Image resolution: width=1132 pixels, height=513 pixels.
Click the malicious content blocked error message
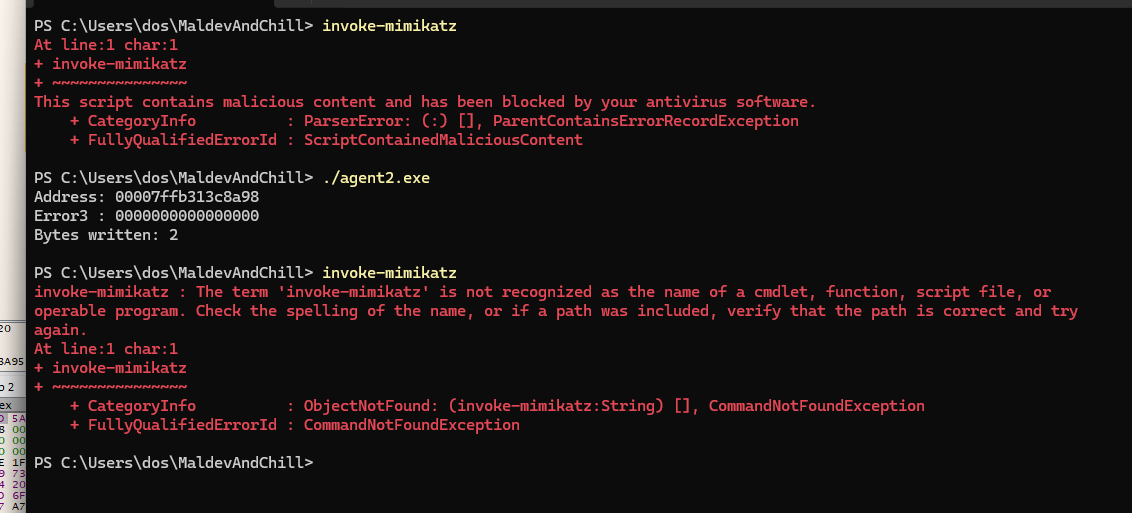(425, 102)
